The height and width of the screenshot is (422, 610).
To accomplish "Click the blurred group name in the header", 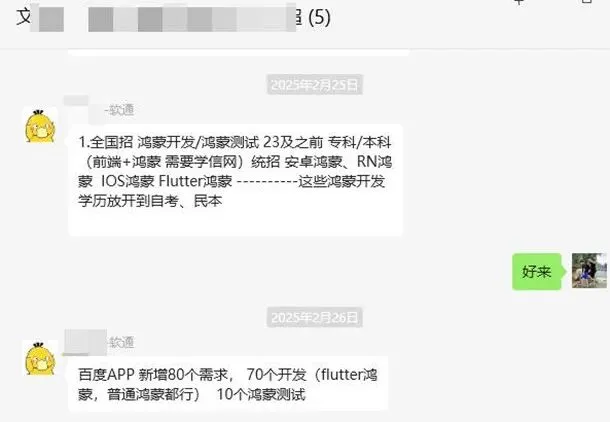I will (x=163, y=18).
